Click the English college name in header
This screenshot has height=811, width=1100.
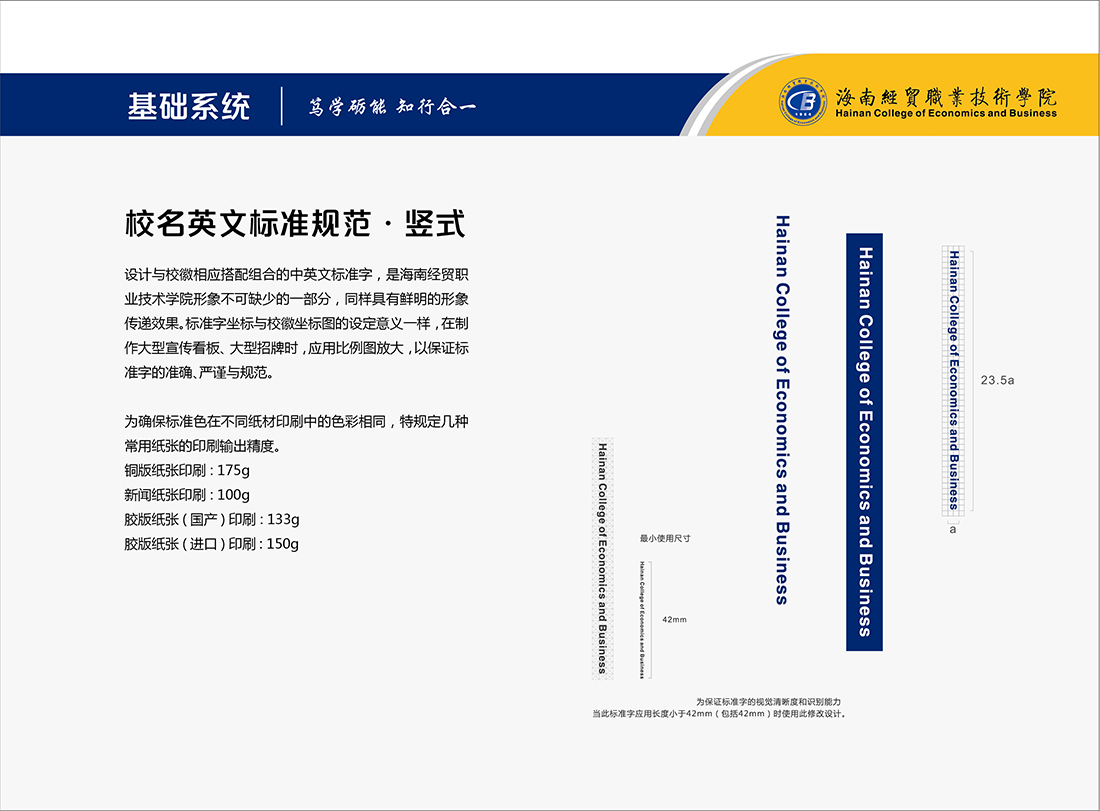point(945,114)
